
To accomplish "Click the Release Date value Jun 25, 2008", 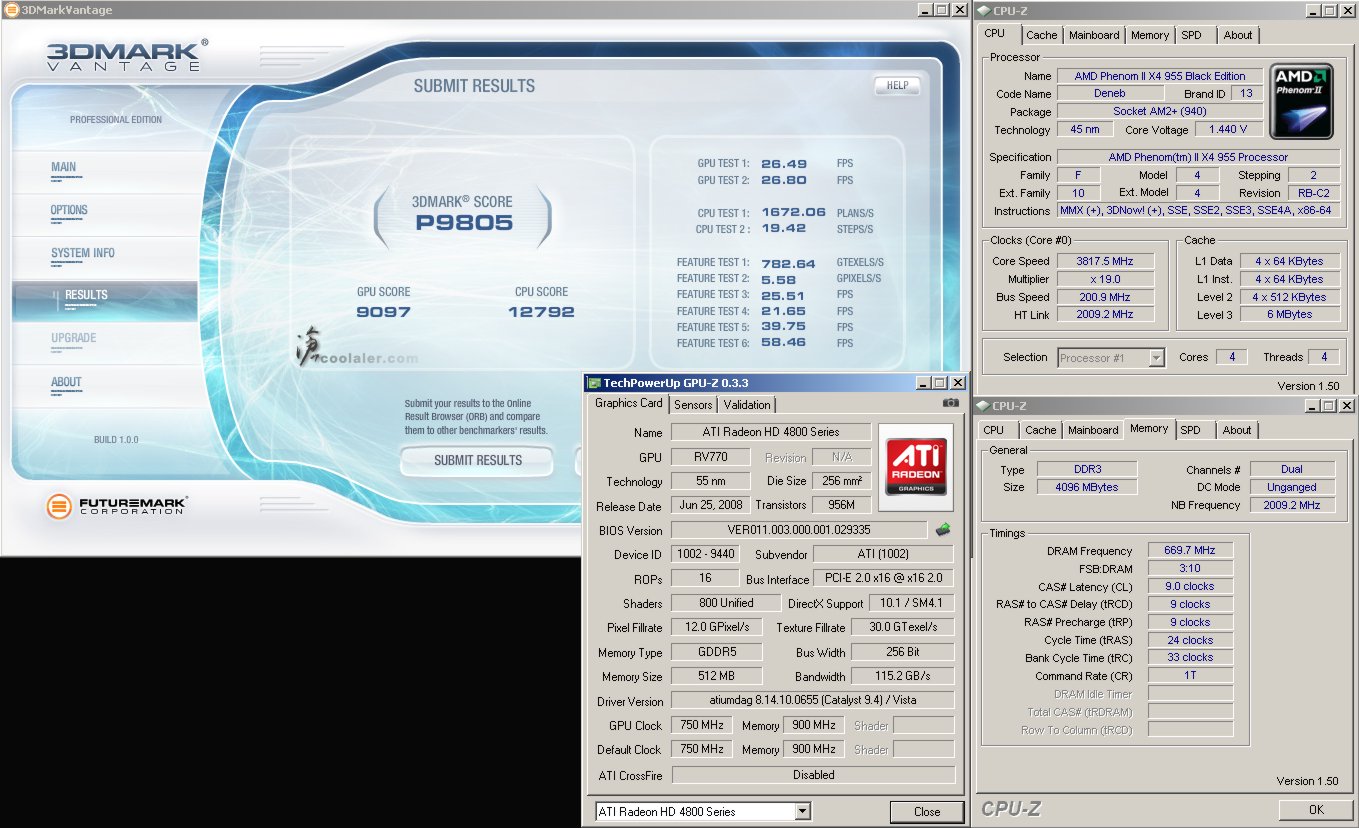I will (x=709, y=505).
